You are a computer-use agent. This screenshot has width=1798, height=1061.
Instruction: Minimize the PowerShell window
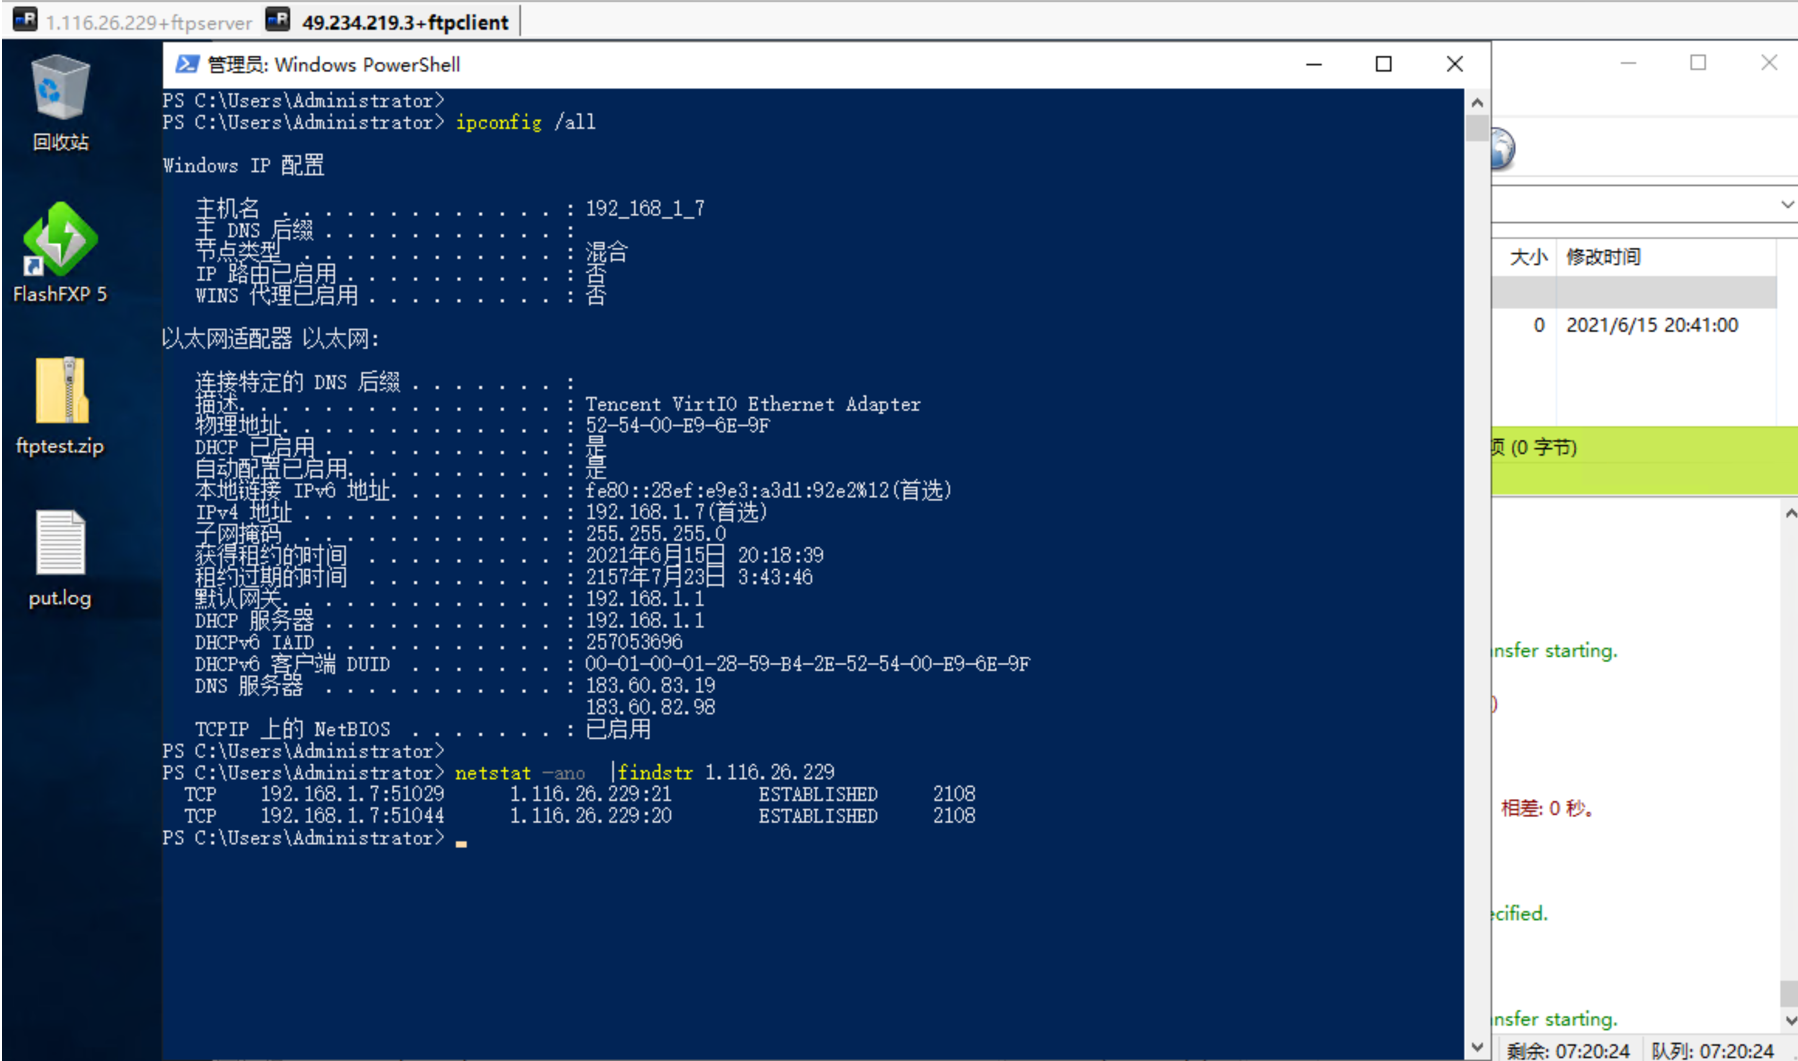(x=1314, y=64)
